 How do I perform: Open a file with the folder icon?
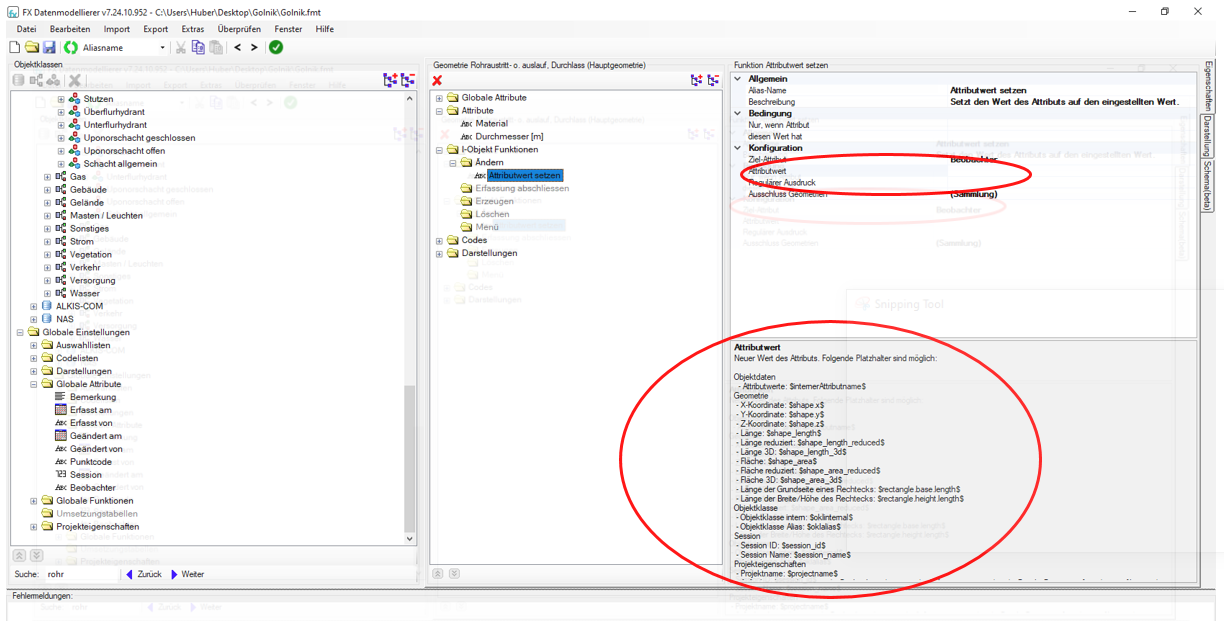tap(32, 47)
